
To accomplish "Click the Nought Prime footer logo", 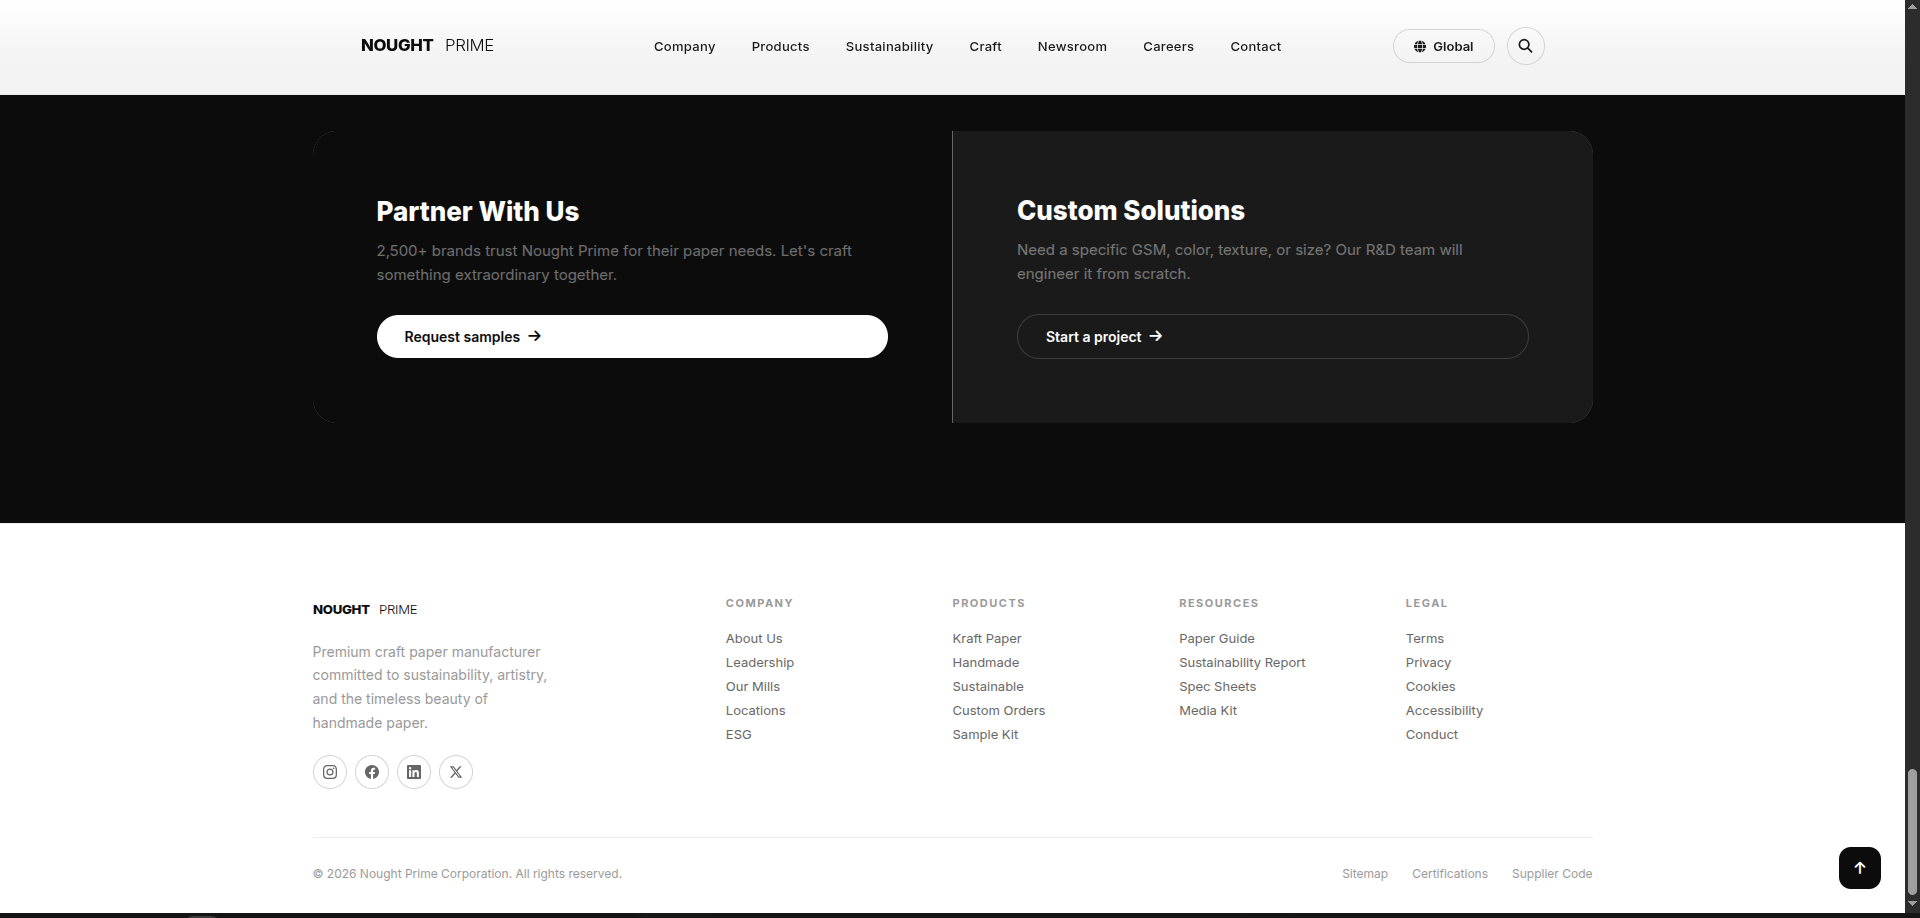I will [365, 610].
